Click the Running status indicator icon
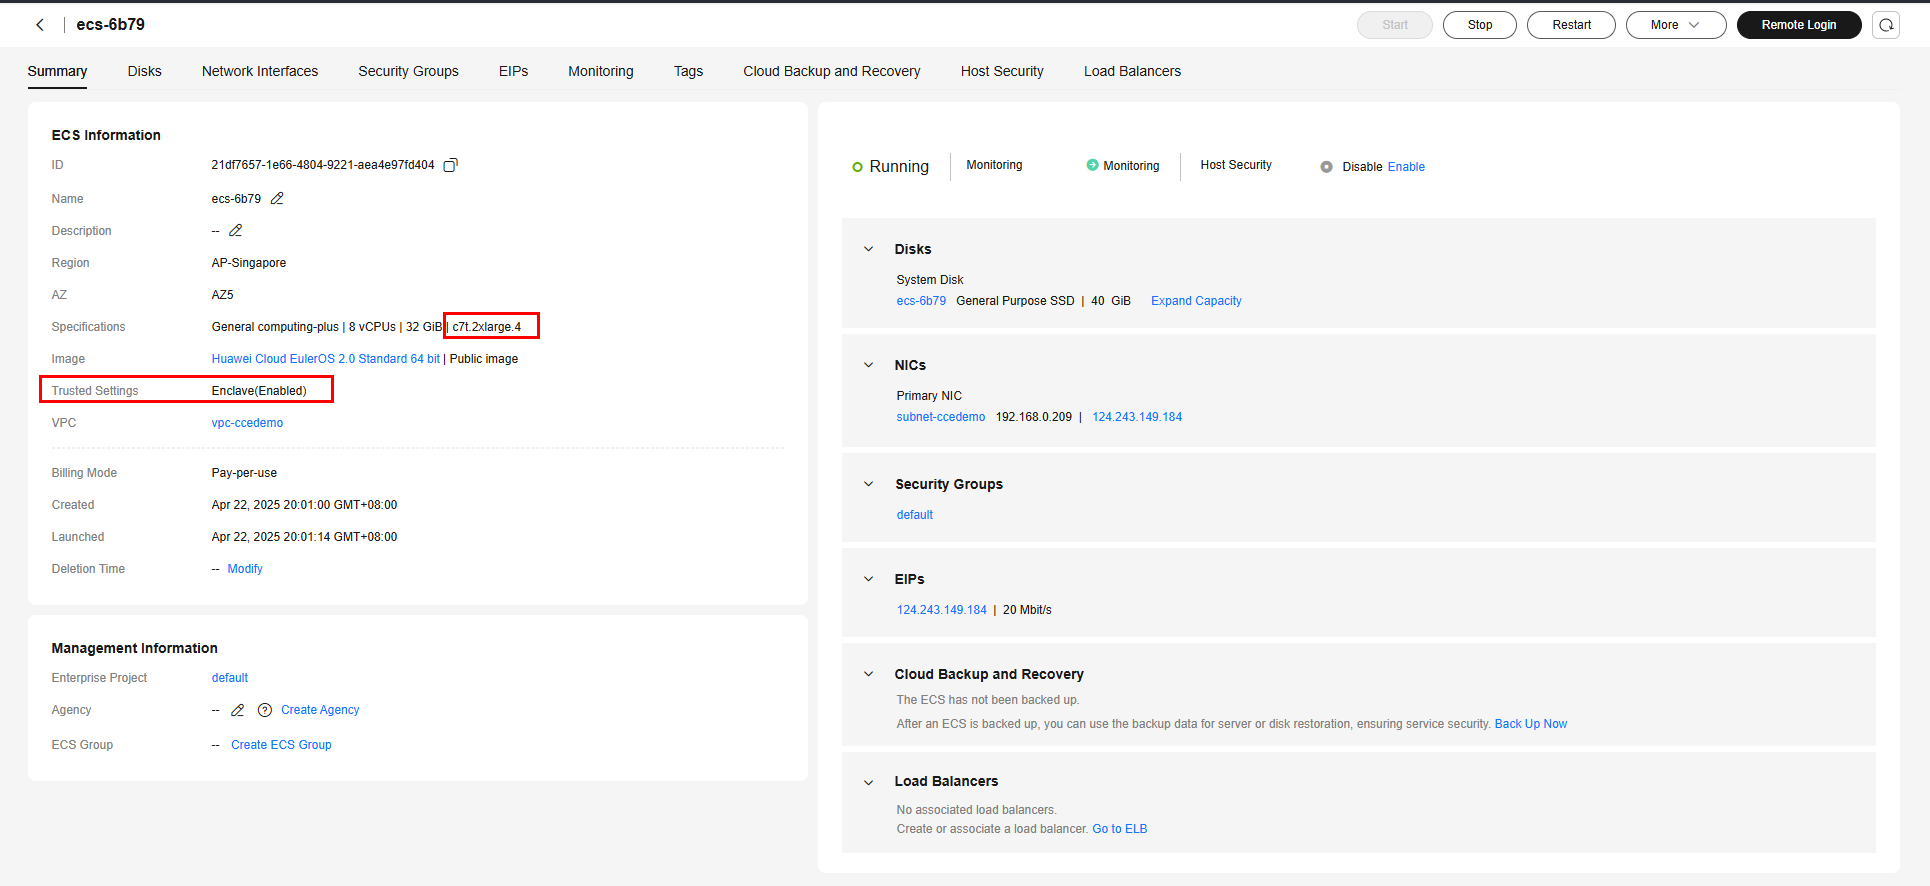The image size is (1930, 886). click(x=857, y=167)
